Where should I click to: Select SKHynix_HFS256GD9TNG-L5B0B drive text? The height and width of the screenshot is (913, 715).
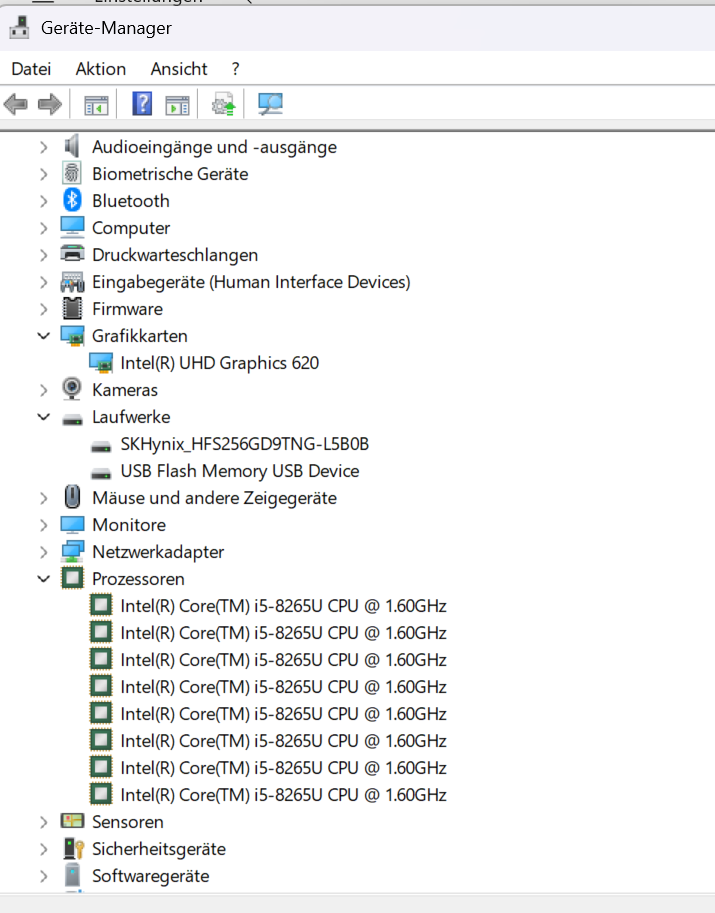coord(245,444)
